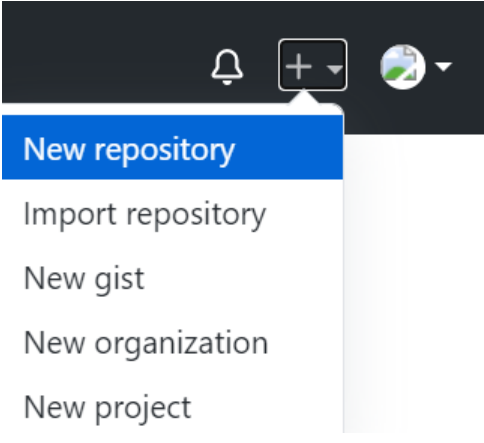Start a project via the New project link
The image size is (484, 443).
pos(107,408)
